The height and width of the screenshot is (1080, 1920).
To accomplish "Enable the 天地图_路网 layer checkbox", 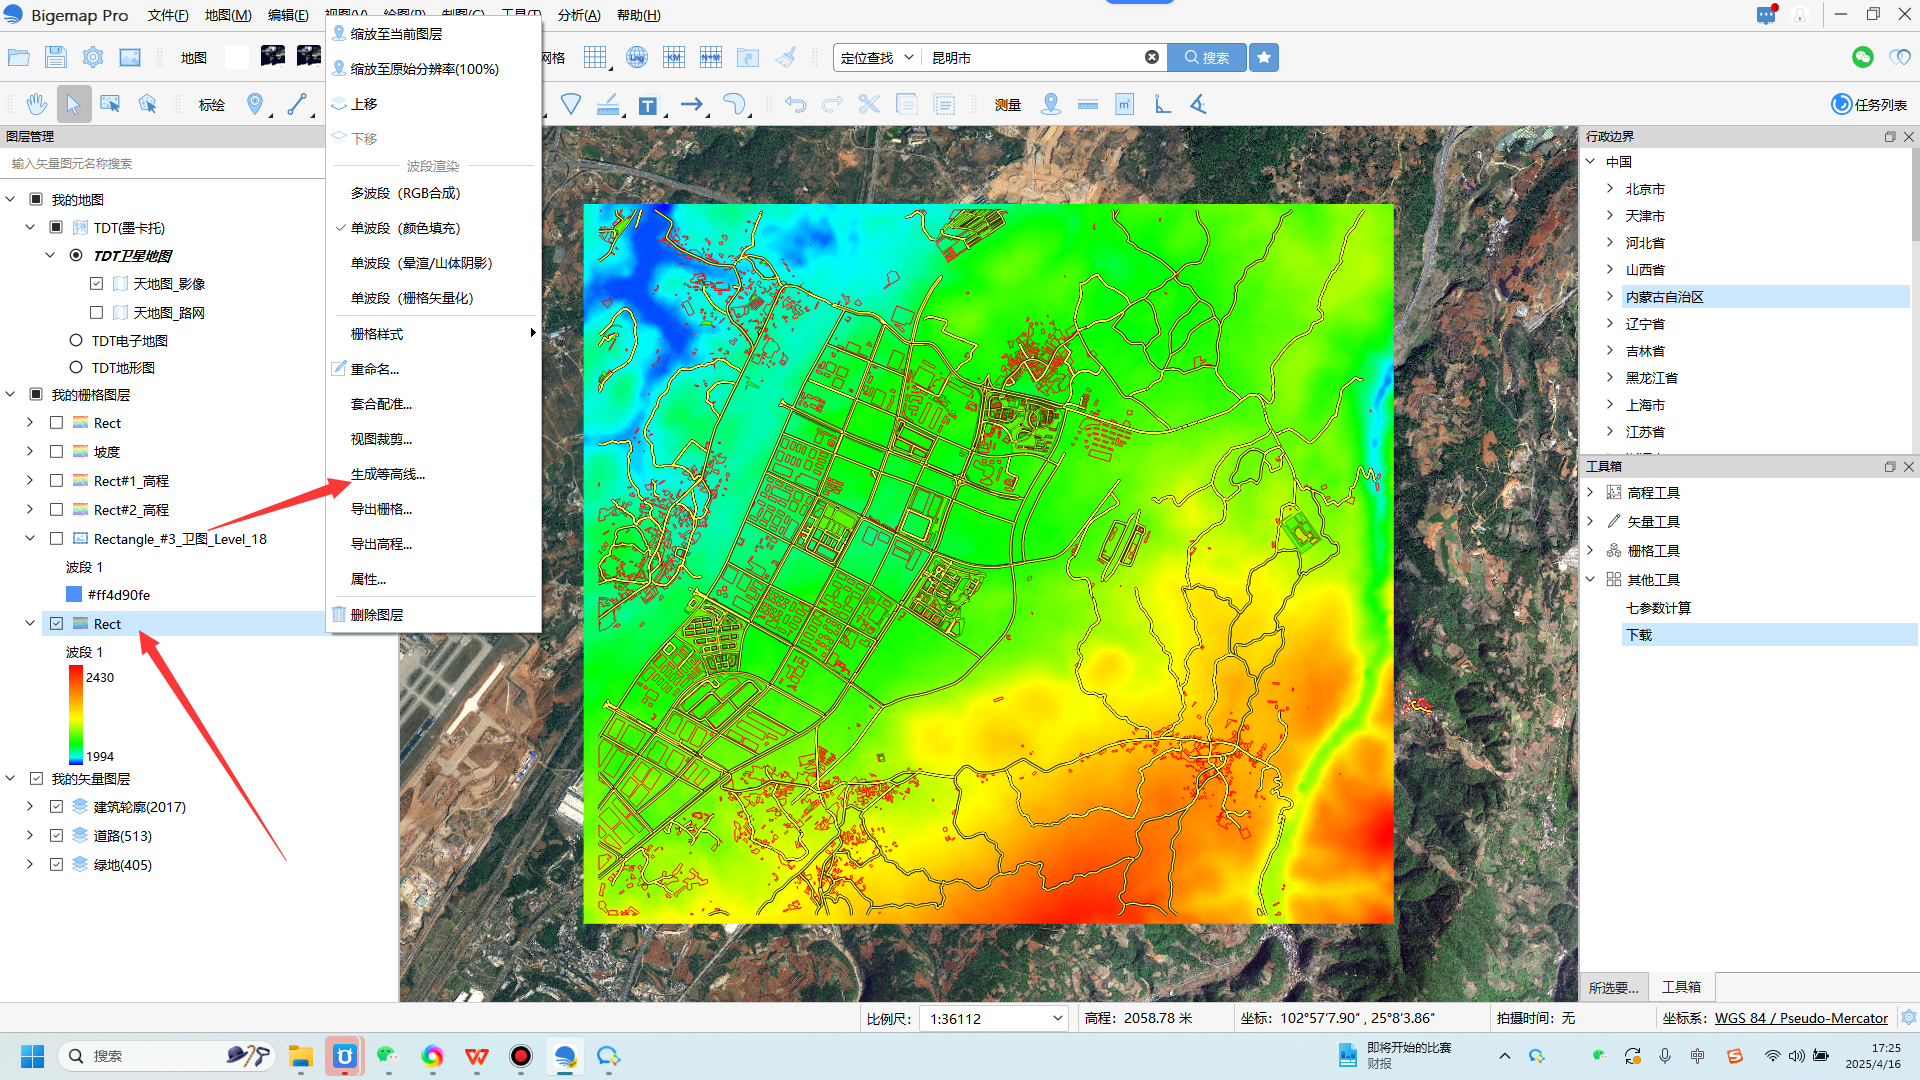I will pos(97,313).
